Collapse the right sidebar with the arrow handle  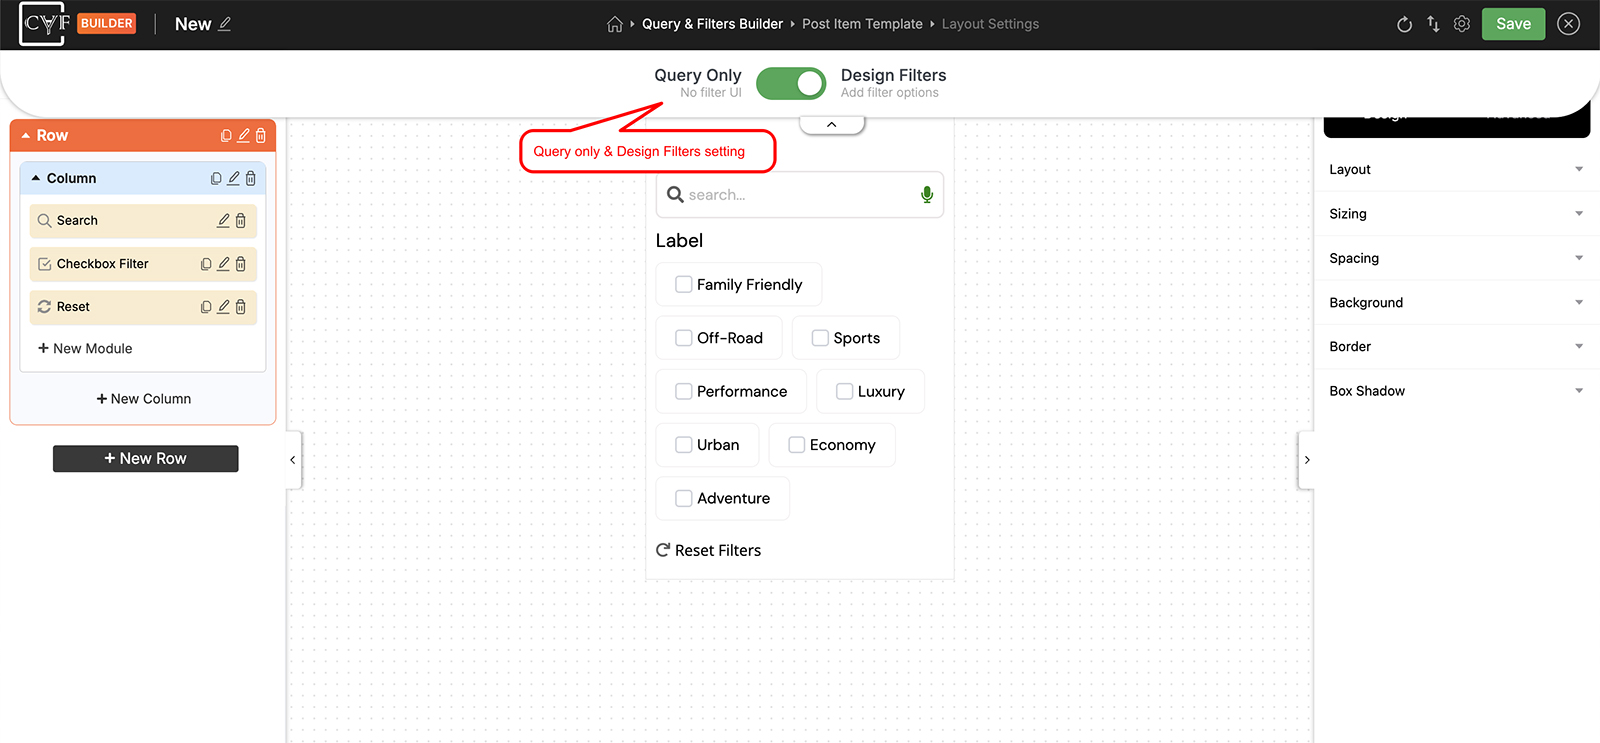1306,460
